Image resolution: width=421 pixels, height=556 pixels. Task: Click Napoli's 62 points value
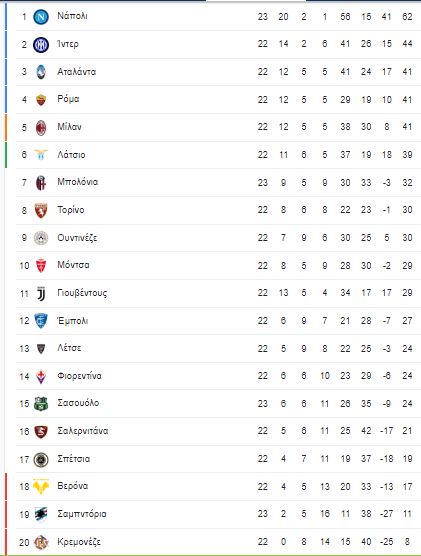click(x=407, y=17)
